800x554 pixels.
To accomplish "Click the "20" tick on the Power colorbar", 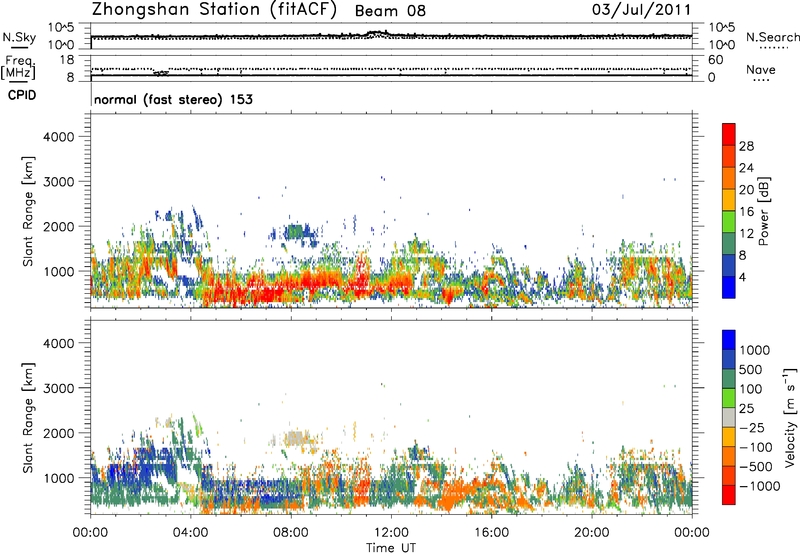I will 746,190.
